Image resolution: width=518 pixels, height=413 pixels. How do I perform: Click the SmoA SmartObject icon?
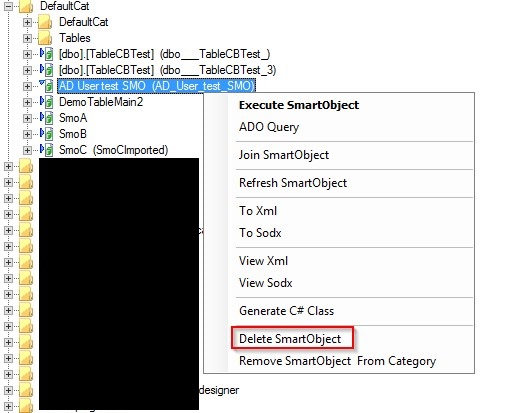47,118
